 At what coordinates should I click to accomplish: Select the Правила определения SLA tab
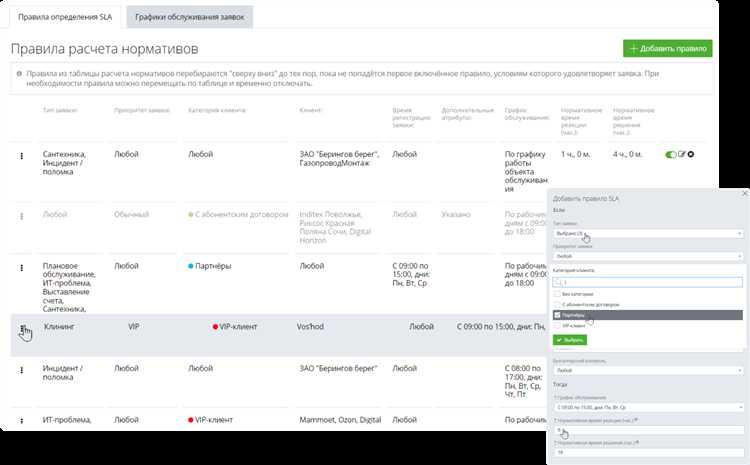[x=66, y=16]
